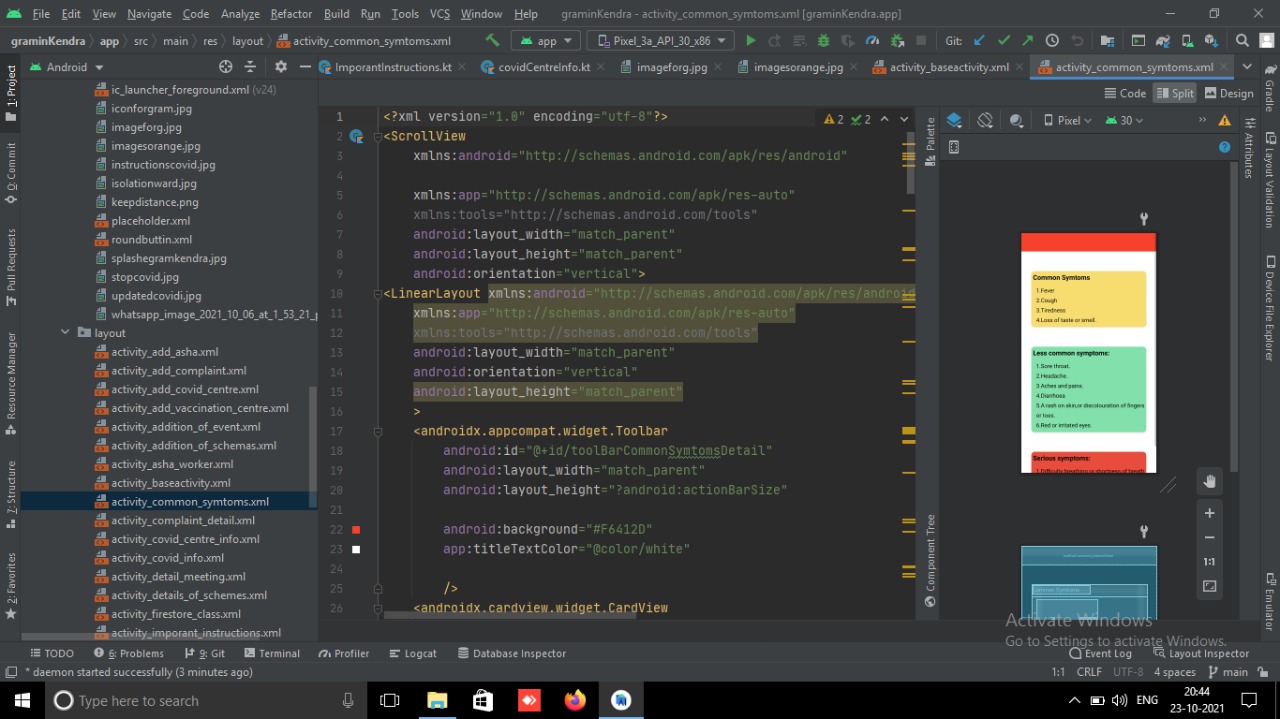Screen dimensions: 1280x719
Task: Open the Git commit checkmark icon
Action: tap(1003, 41)
